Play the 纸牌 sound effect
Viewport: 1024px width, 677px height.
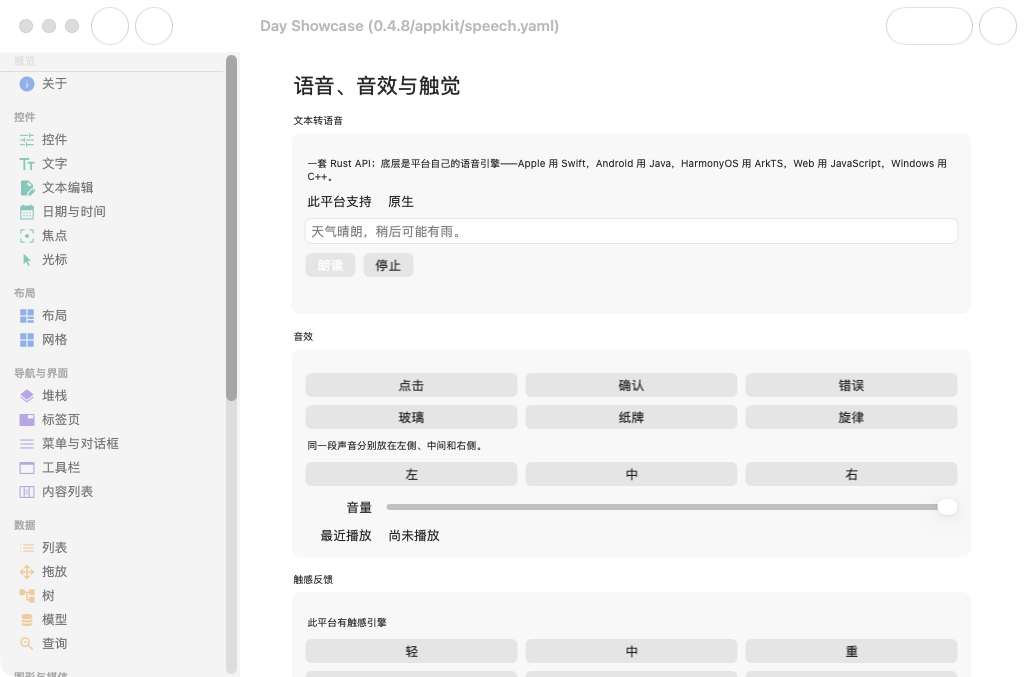click(x=632, y=417)
